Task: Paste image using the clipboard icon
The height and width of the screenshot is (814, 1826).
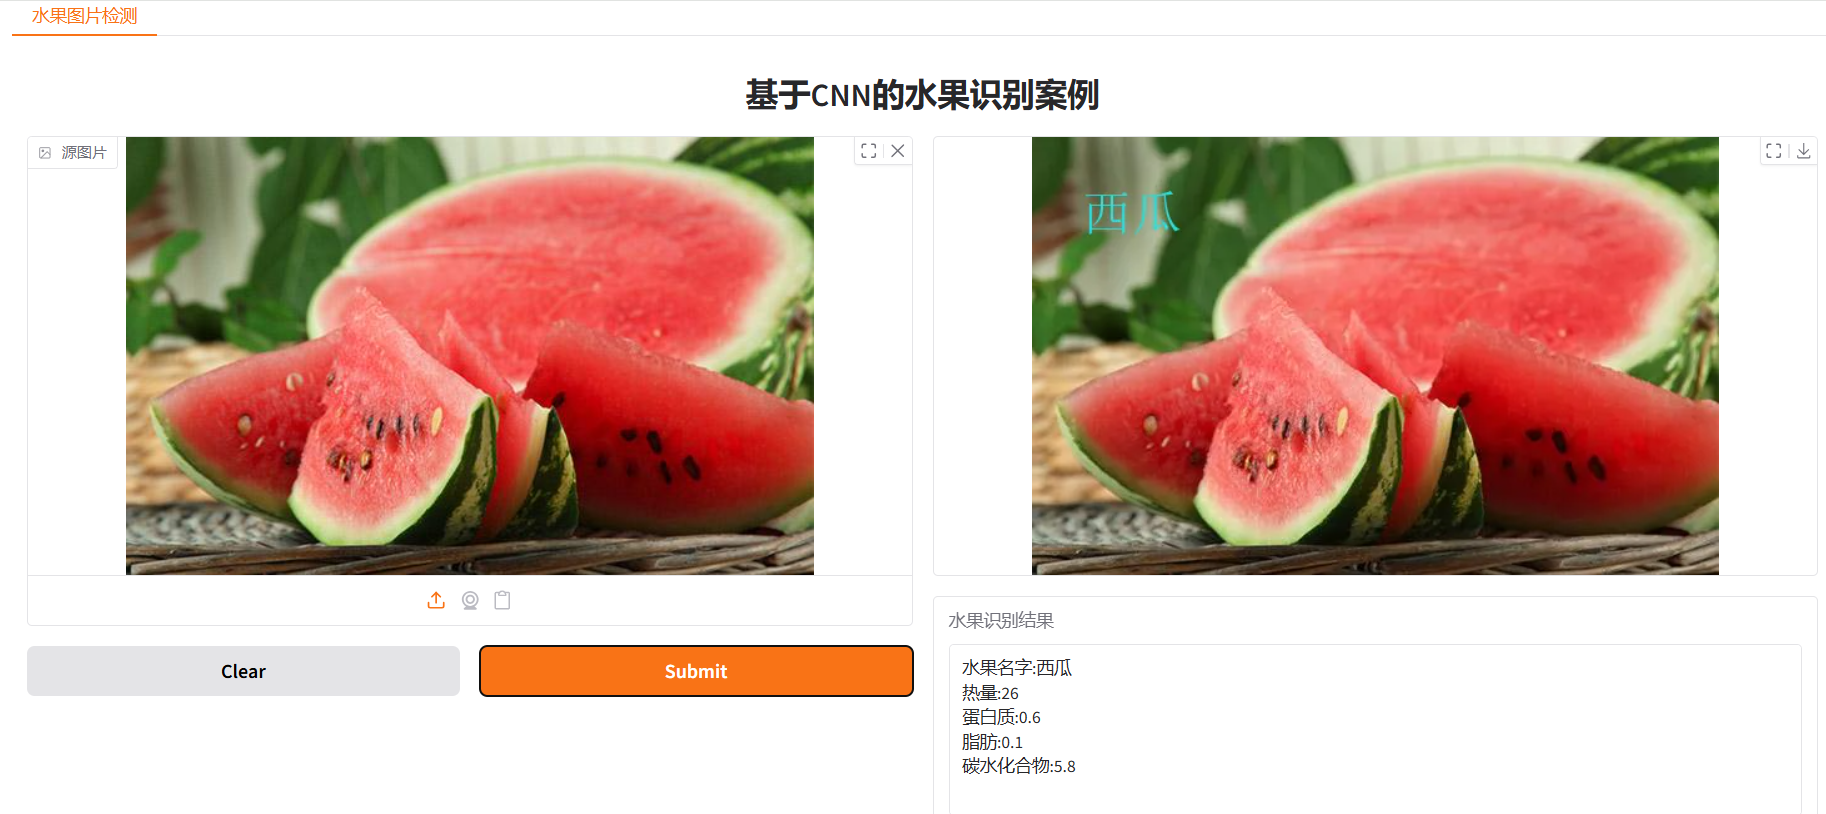Action: point(503,600)
